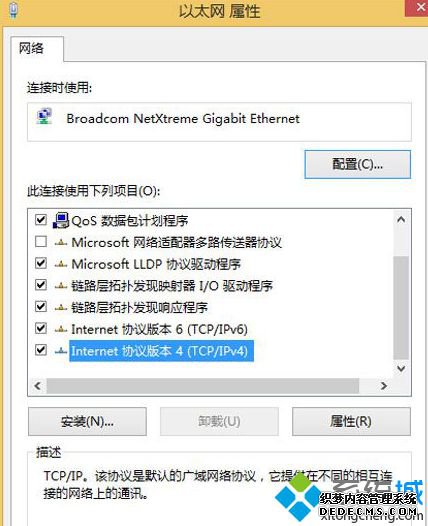Click the list's scroll up arrow
Viewport: 428px width, 526px height.
[x=401, y=220]
